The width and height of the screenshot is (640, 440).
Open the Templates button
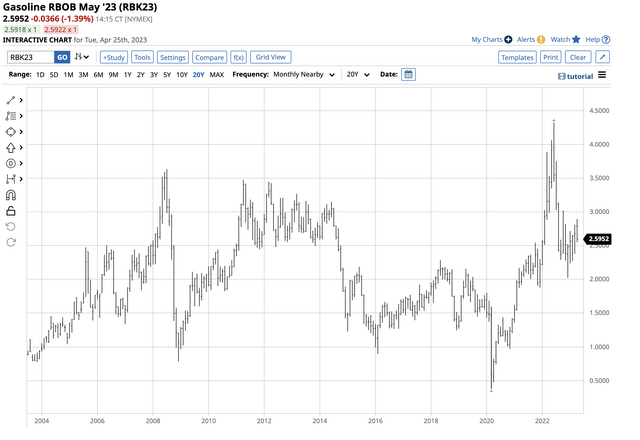(517, 57)
